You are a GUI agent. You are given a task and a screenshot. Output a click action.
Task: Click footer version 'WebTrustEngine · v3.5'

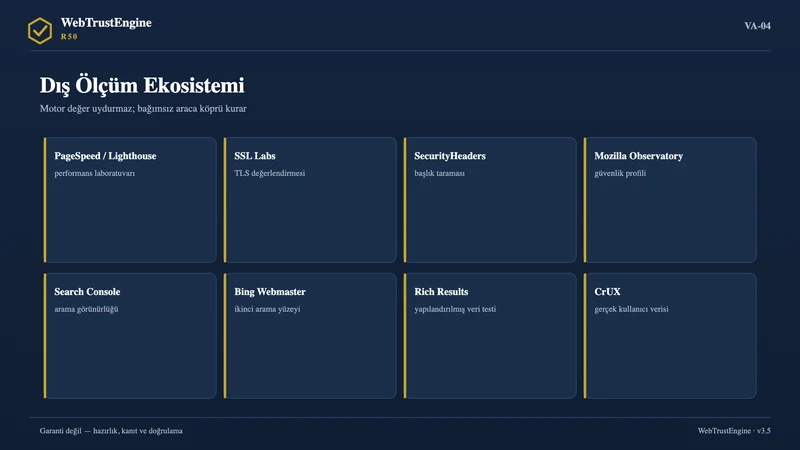coord(734,431)
